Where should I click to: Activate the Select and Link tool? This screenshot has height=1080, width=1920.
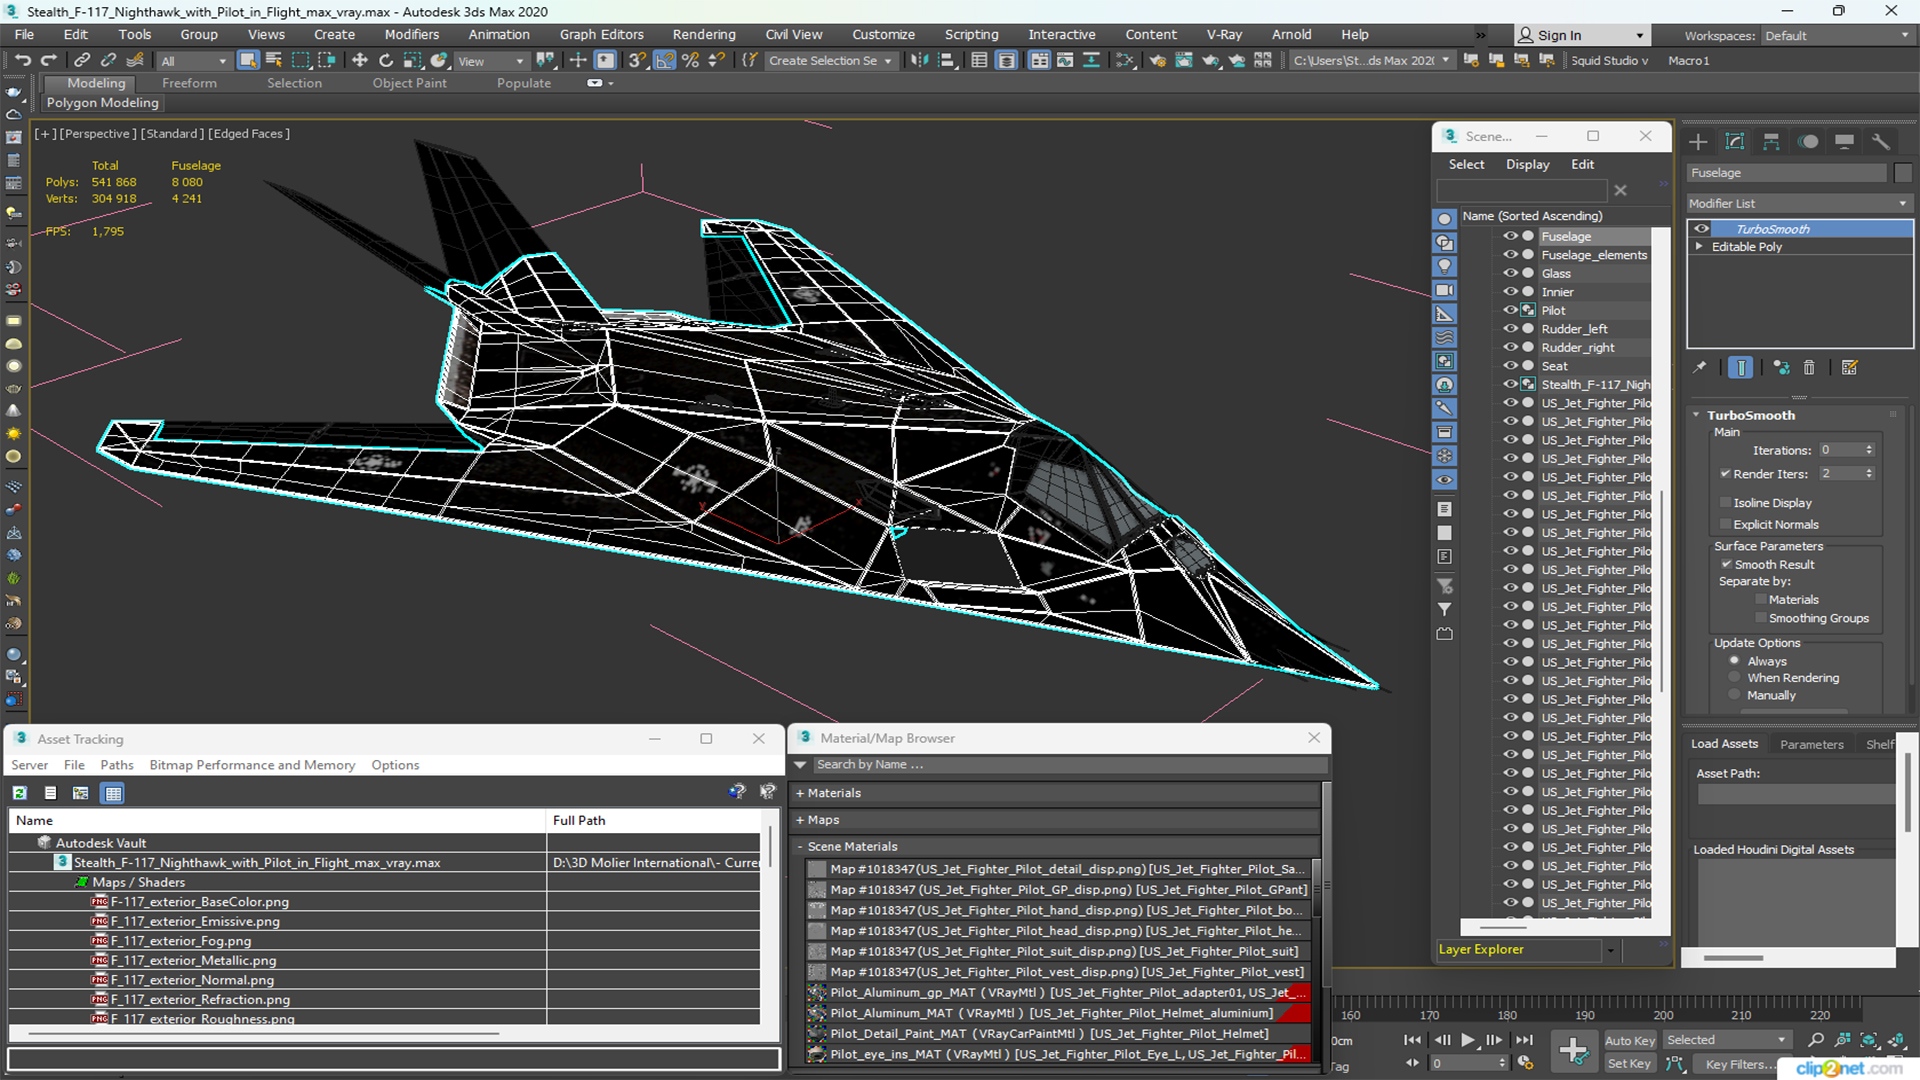82,60
